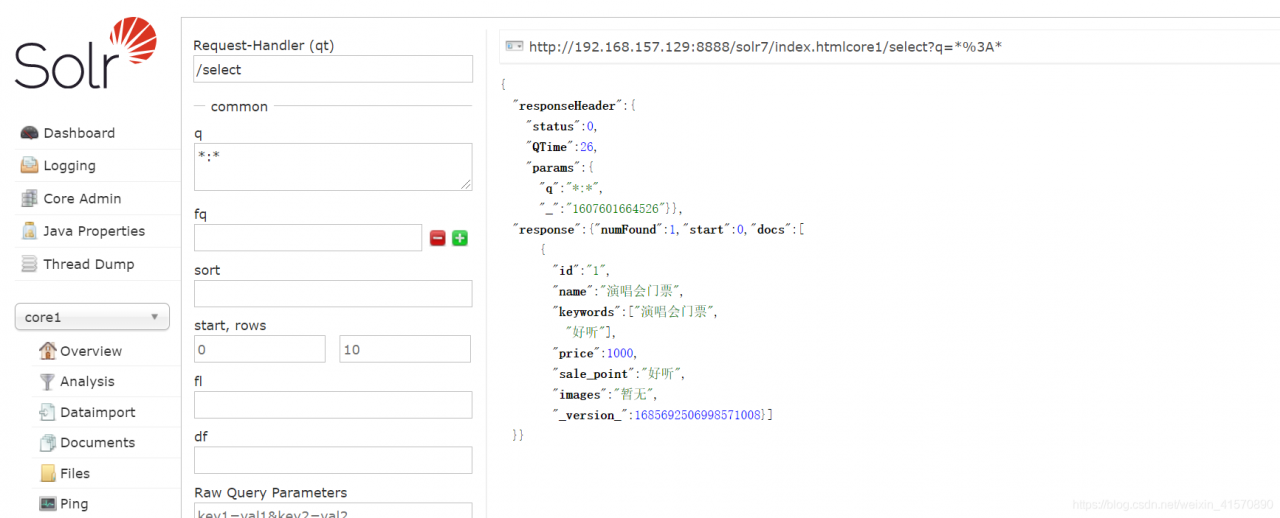1280x518 pixels.
Task: Click the common section label
Action: 239,106
